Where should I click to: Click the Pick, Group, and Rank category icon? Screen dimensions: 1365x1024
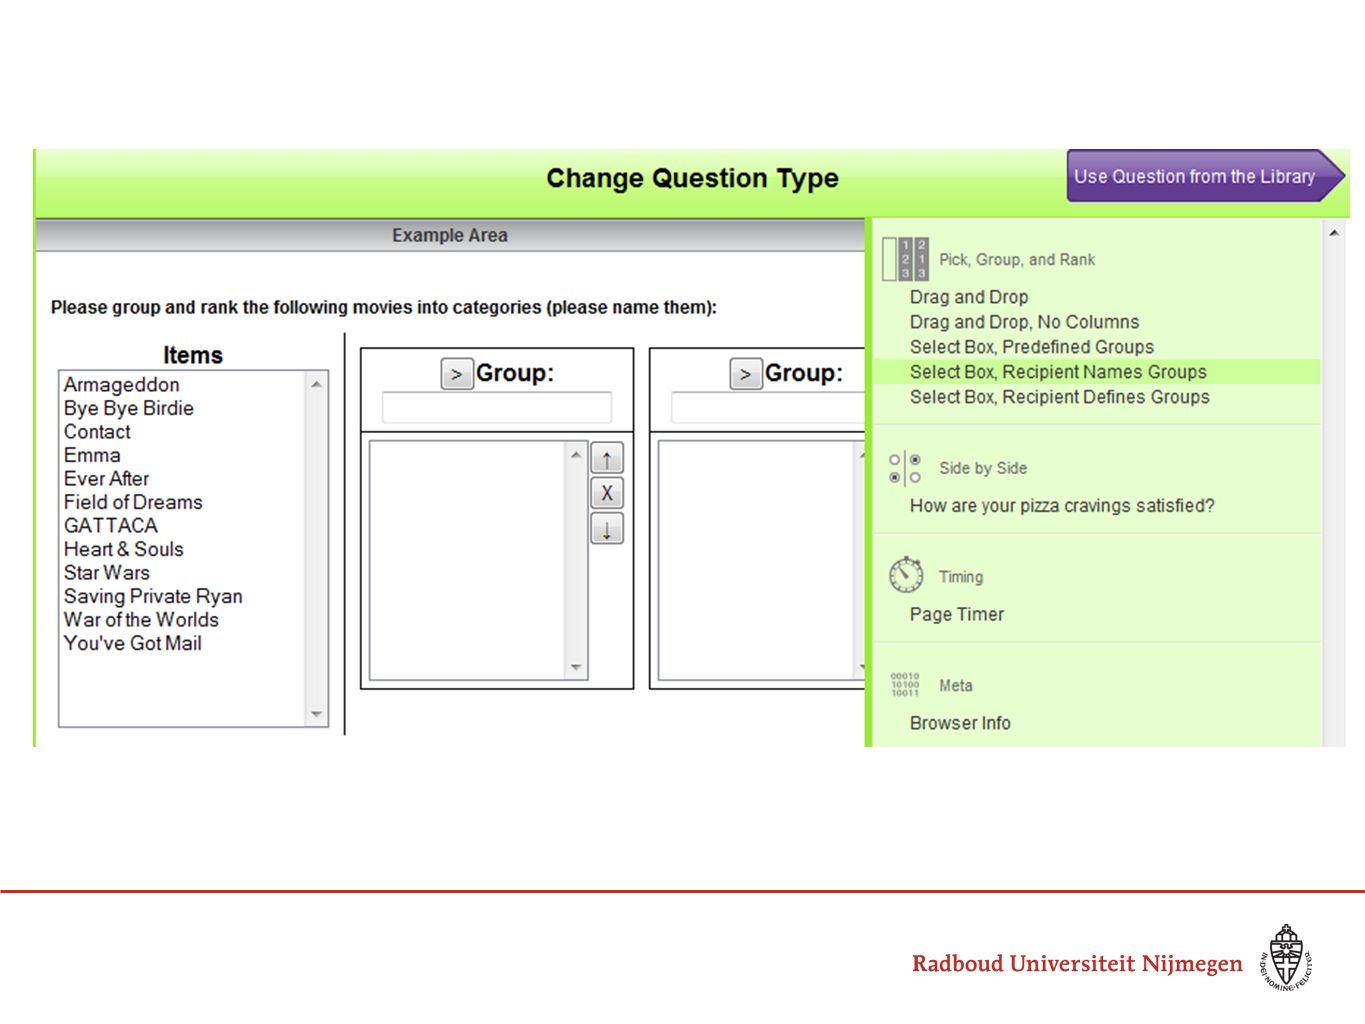(x=906, y=259)
